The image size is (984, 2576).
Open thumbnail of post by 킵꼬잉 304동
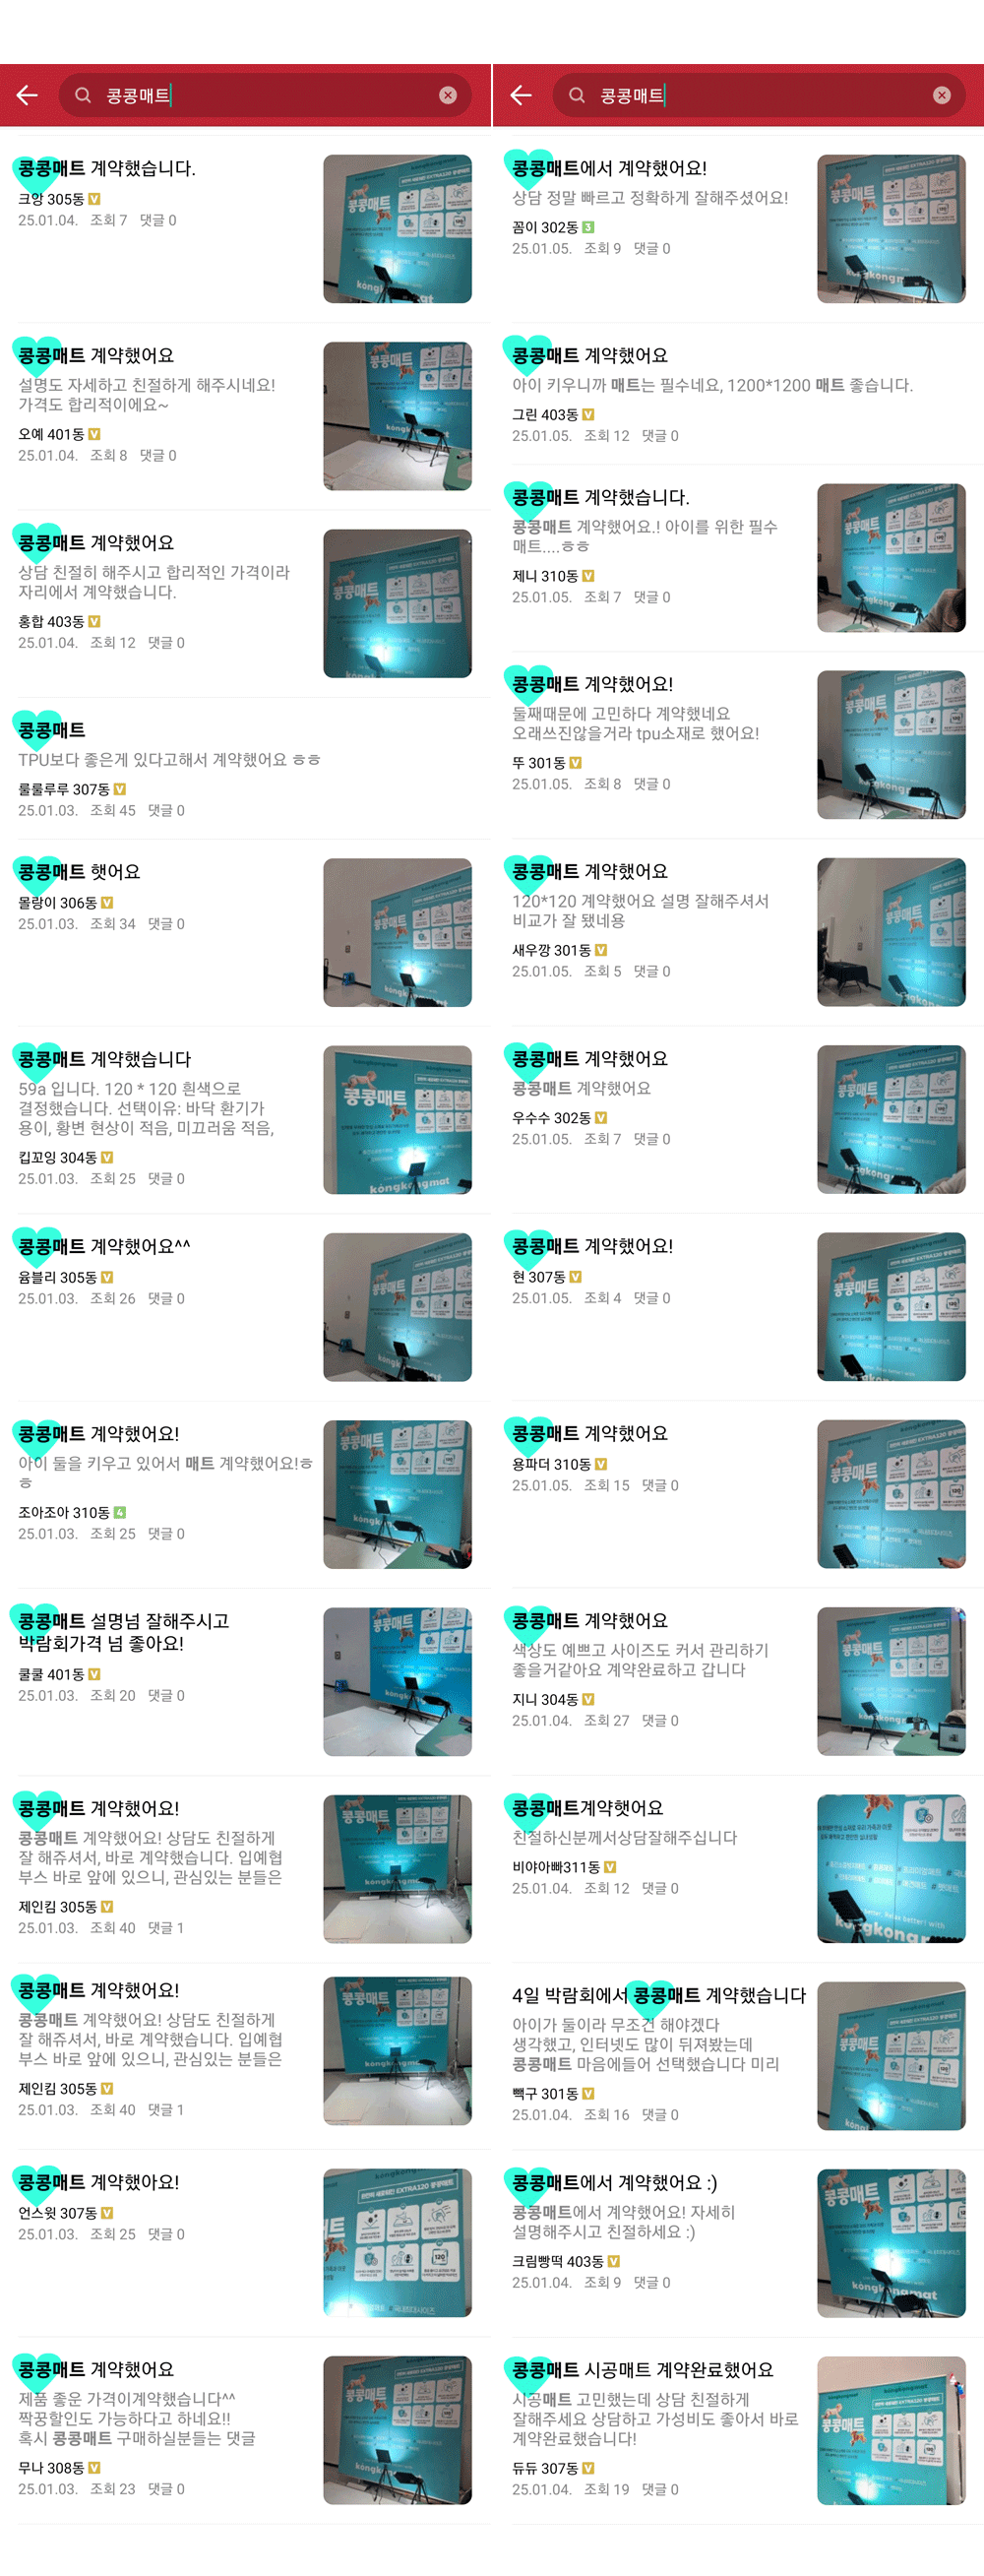(x=397, y=1119)
